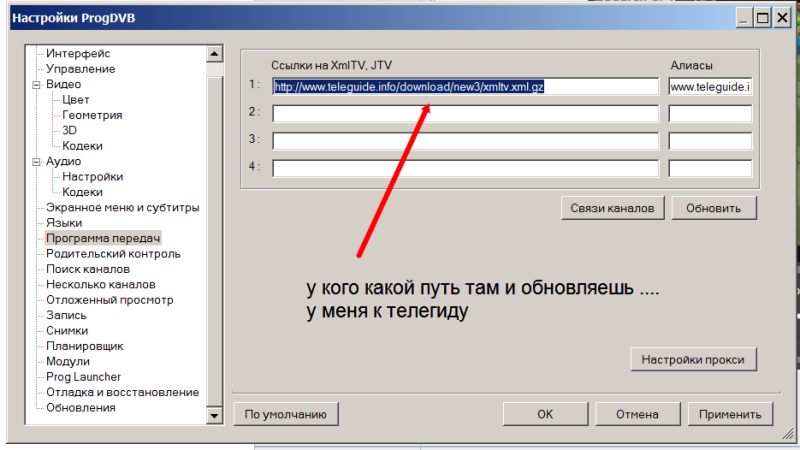This screenshot has height=450, width=800.
Task: Collapse the Аудио tree node
Action: [x=38, y=161]
